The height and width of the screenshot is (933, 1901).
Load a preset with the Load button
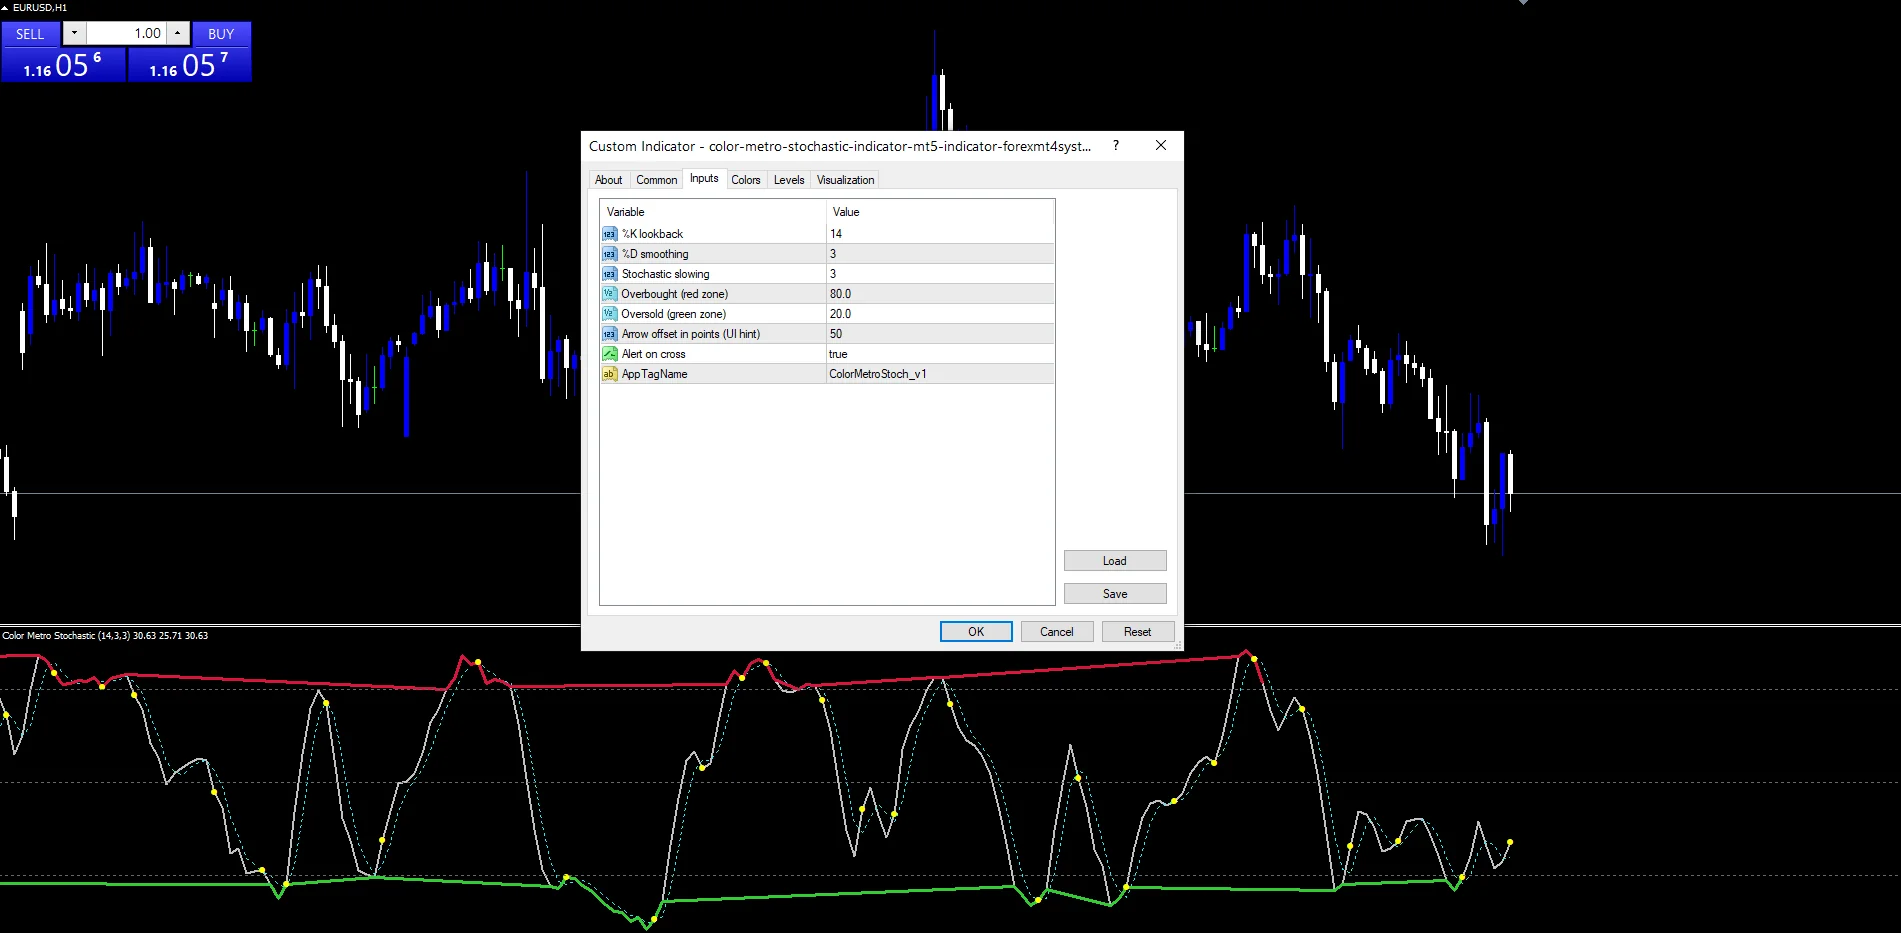pyautogui.click(x=1115, y=561)
